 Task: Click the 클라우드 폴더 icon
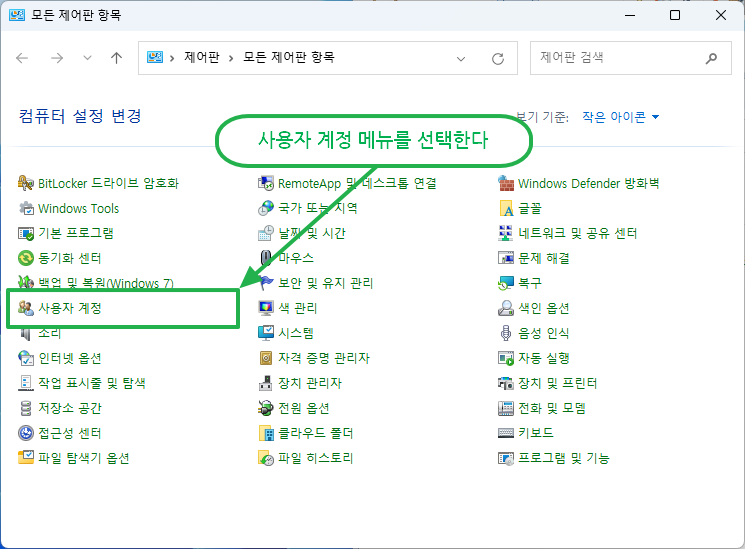click(266, 433)
